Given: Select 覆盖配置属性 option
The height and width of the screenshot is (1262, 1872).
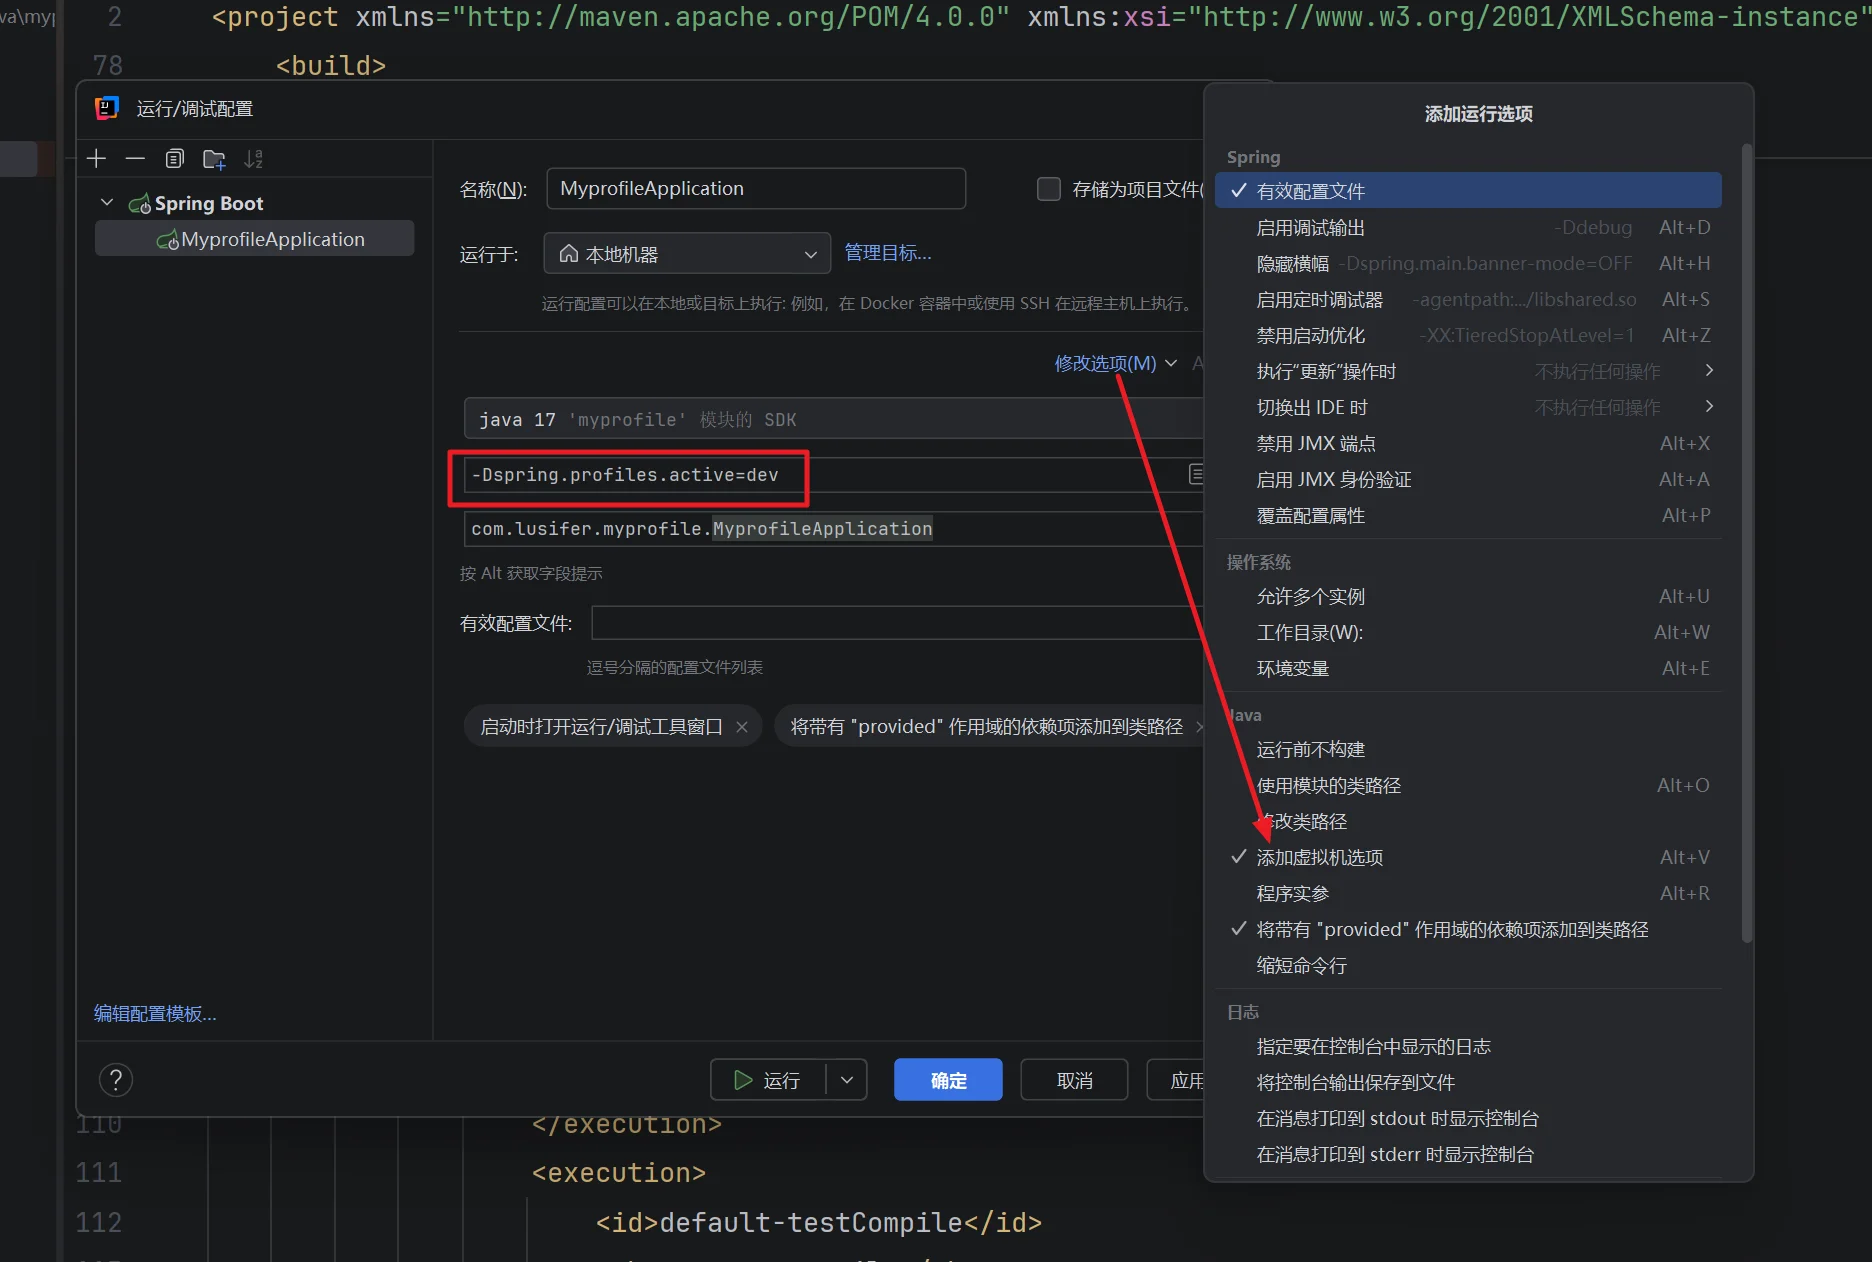Looking at the screenshot, I should coord(1468,515).
